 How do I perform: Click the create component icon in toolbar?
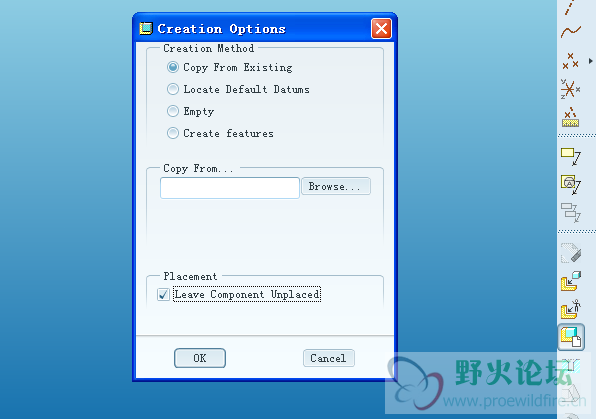(x=571, y=337)
